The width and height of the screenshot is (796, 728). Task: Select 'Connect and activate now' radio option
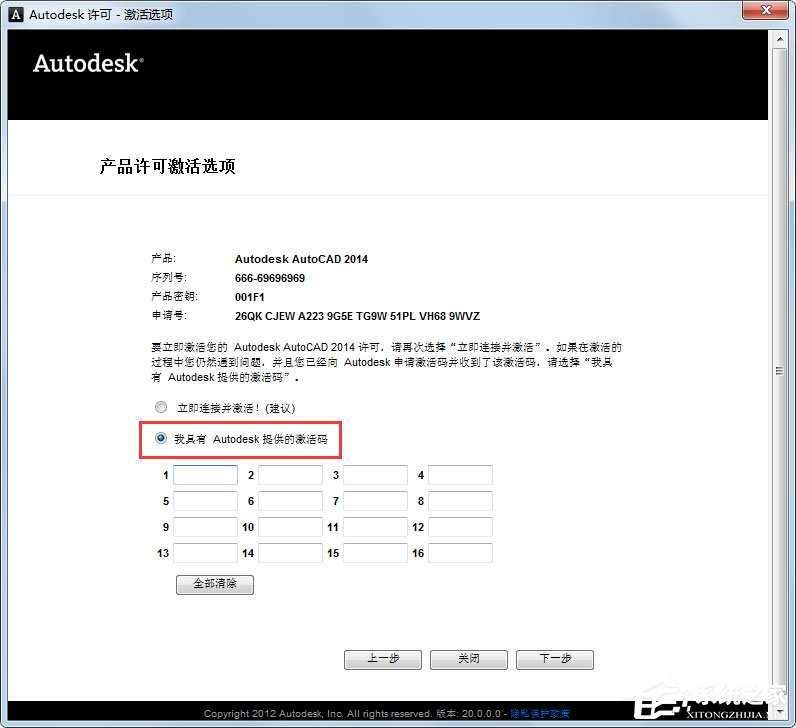(161, 407)
